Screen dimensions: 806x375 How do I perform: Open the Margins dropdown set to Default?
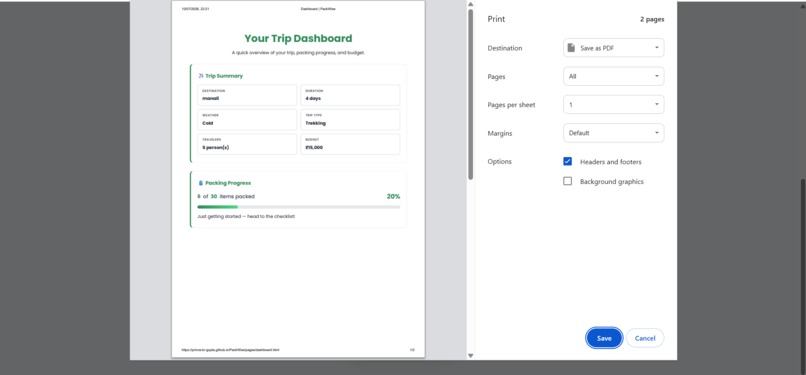pyautogui.click(x=614, y=133)
